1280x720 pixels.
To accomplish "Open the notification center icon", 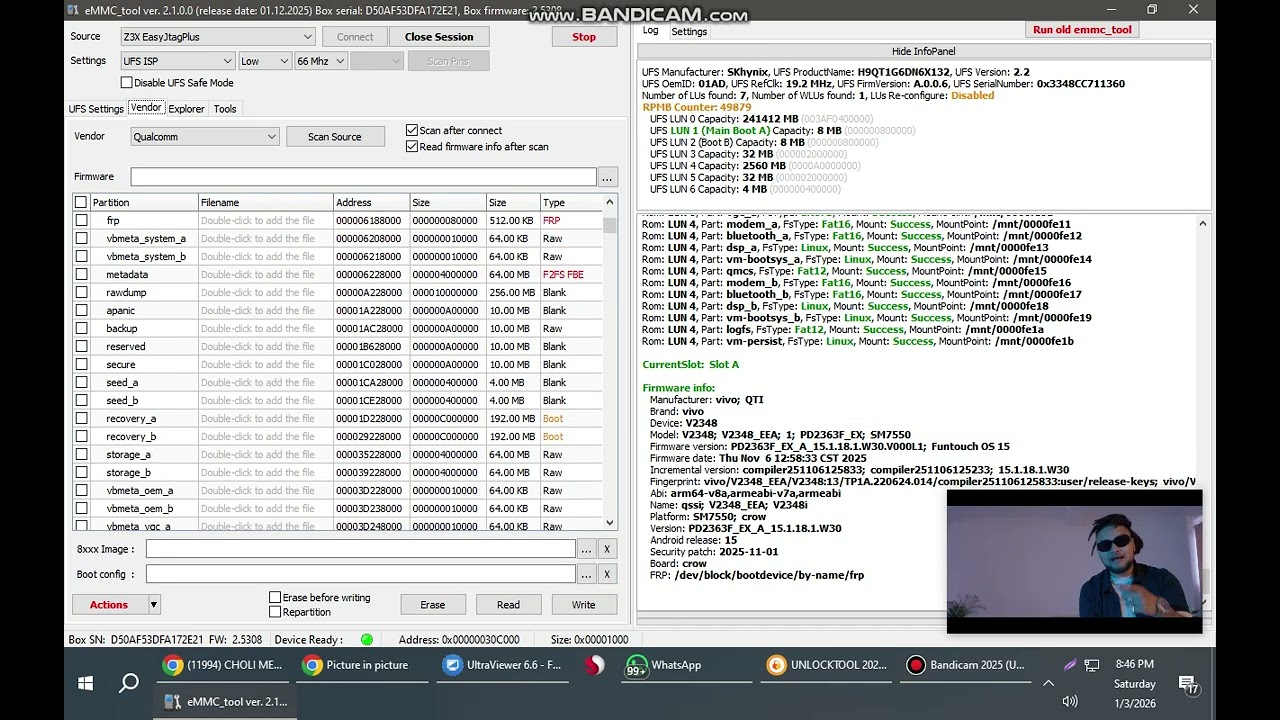I will tap(1188, 684).
